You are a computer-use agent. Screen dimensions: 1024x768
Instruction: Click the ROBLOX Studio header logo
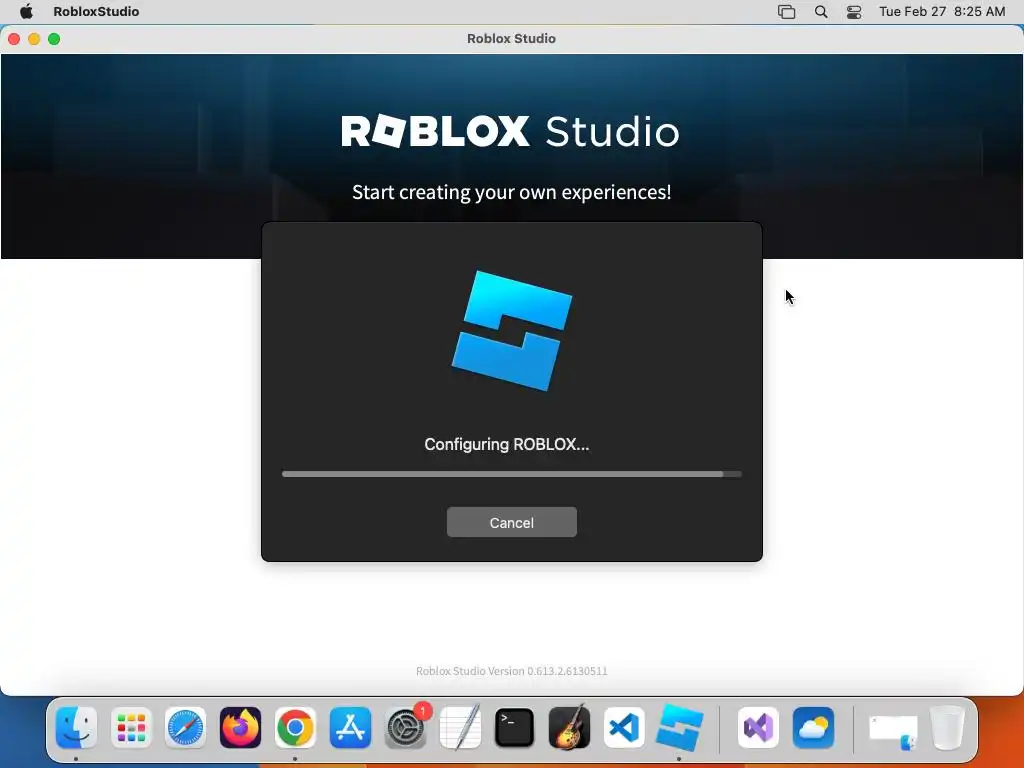(510, 131)
